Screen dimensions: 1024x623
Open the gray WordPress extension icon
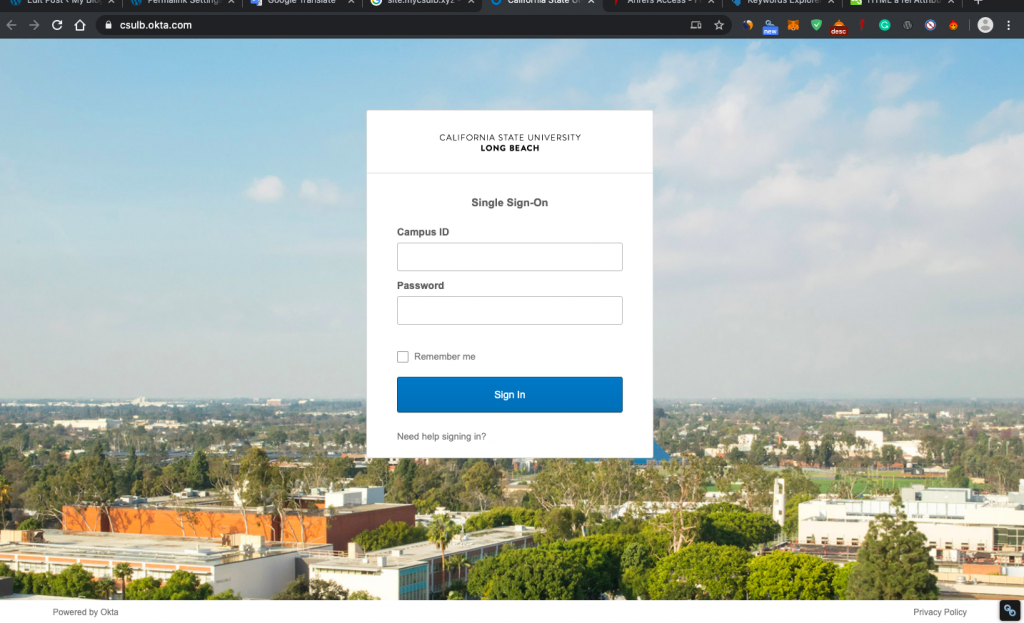click(908, 25)
